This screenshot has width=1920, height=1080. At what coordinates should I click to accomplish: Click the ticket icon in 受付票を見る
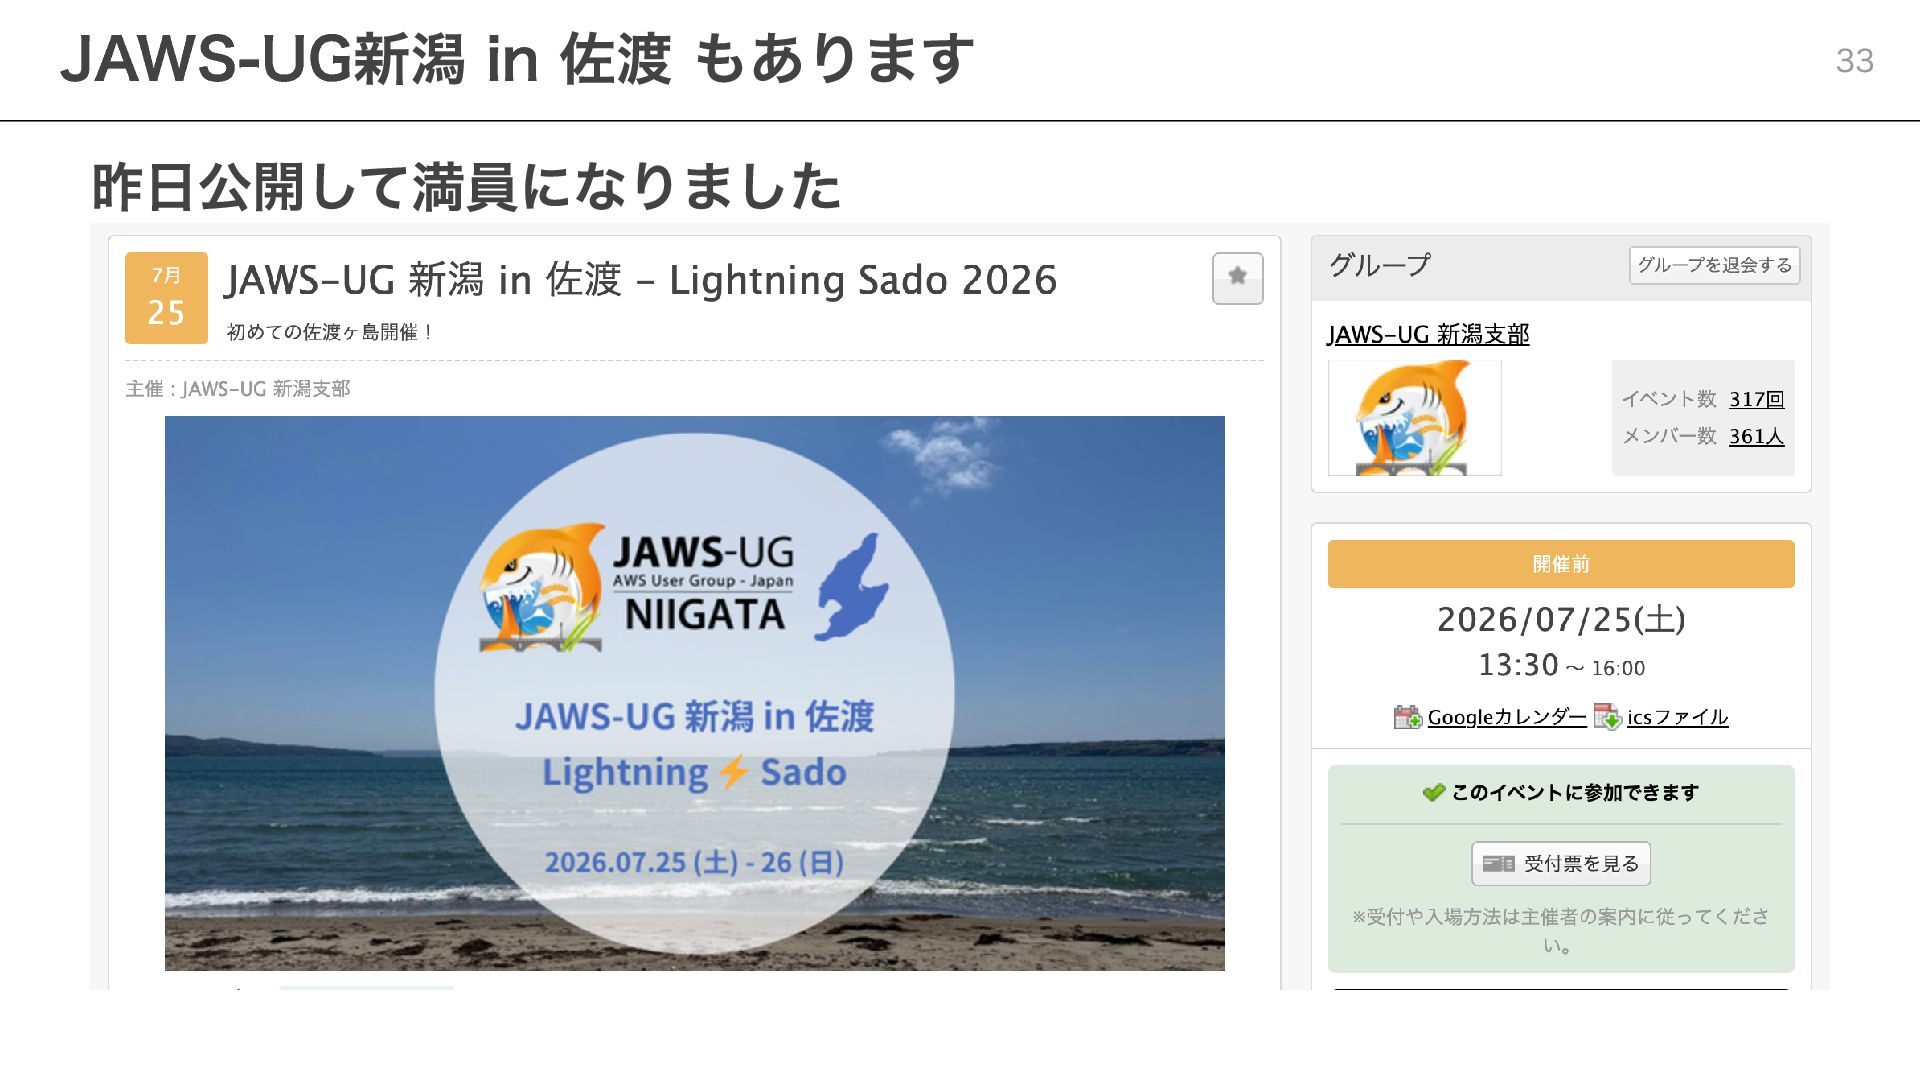click(x=1498, y=864)
